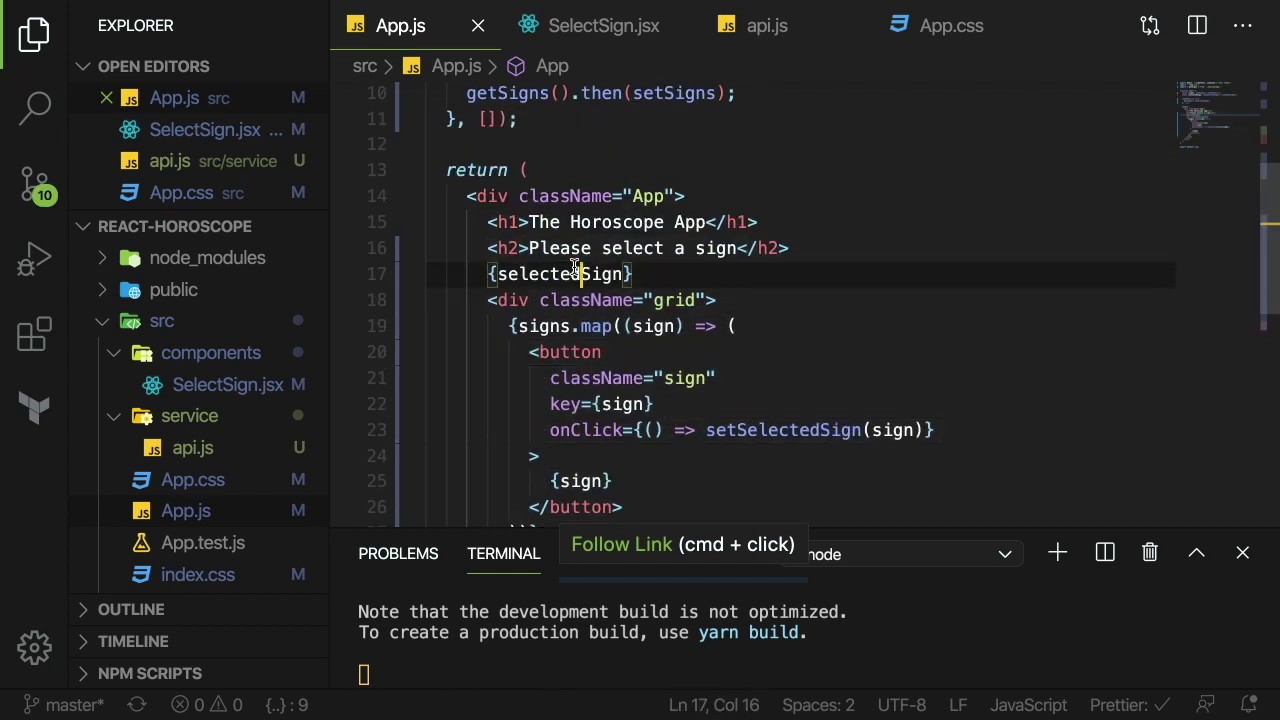Close App.js in Open Editors list

point(106,98)
